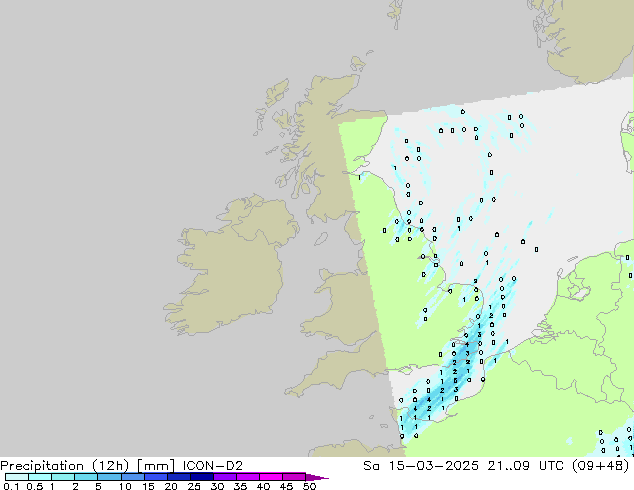Click the 25–30 mm navy legend swatch
The height and width of the screenshot is (490, 634).
202,477
